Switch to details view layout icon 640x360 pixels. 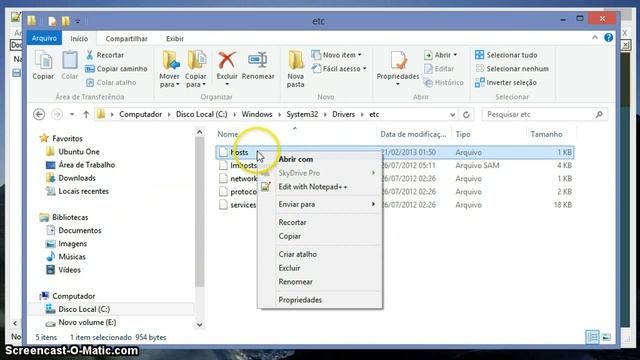click(592, 337)
